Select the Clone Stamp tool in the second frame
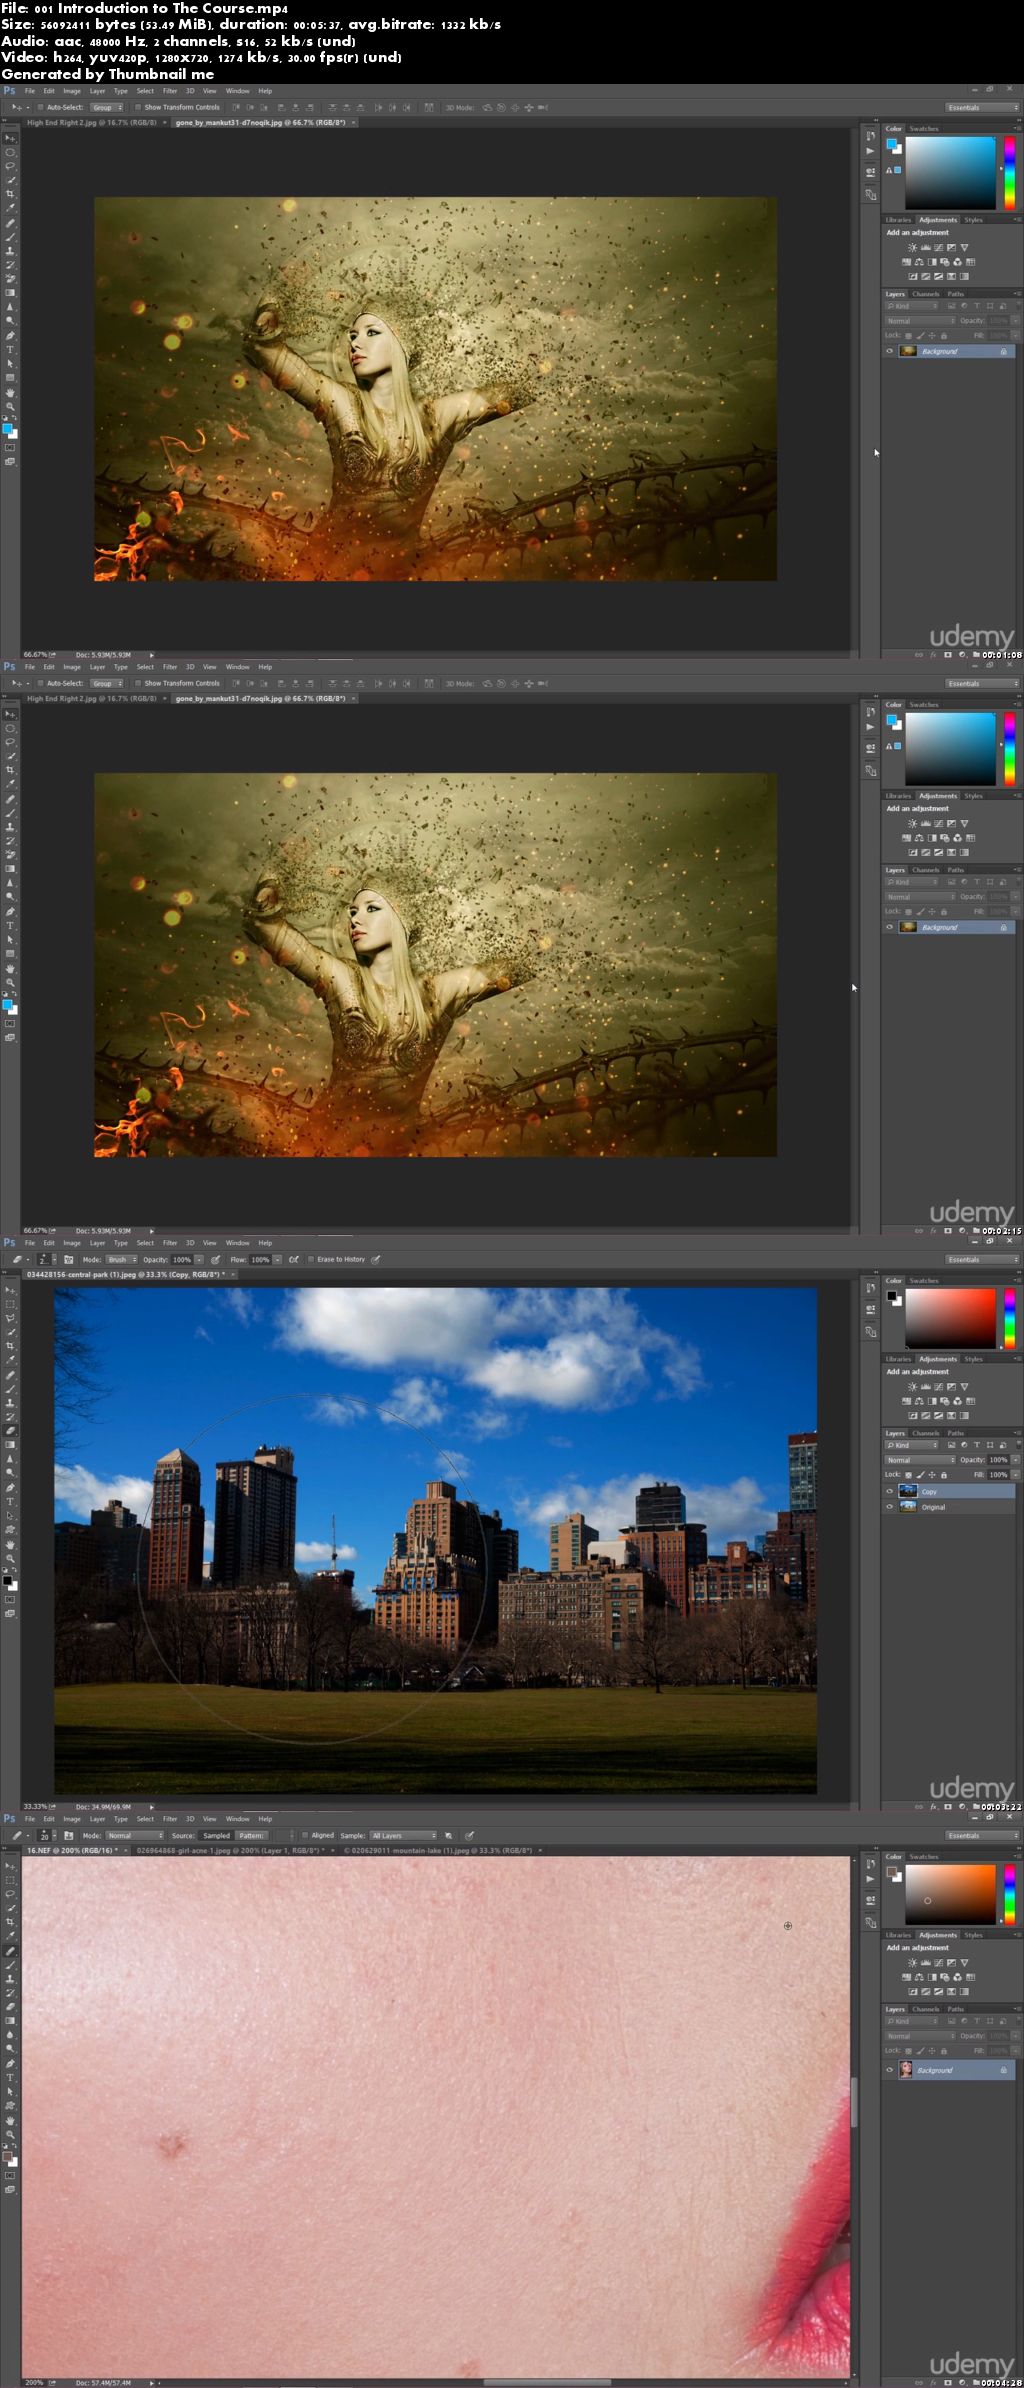 (11, 827)
